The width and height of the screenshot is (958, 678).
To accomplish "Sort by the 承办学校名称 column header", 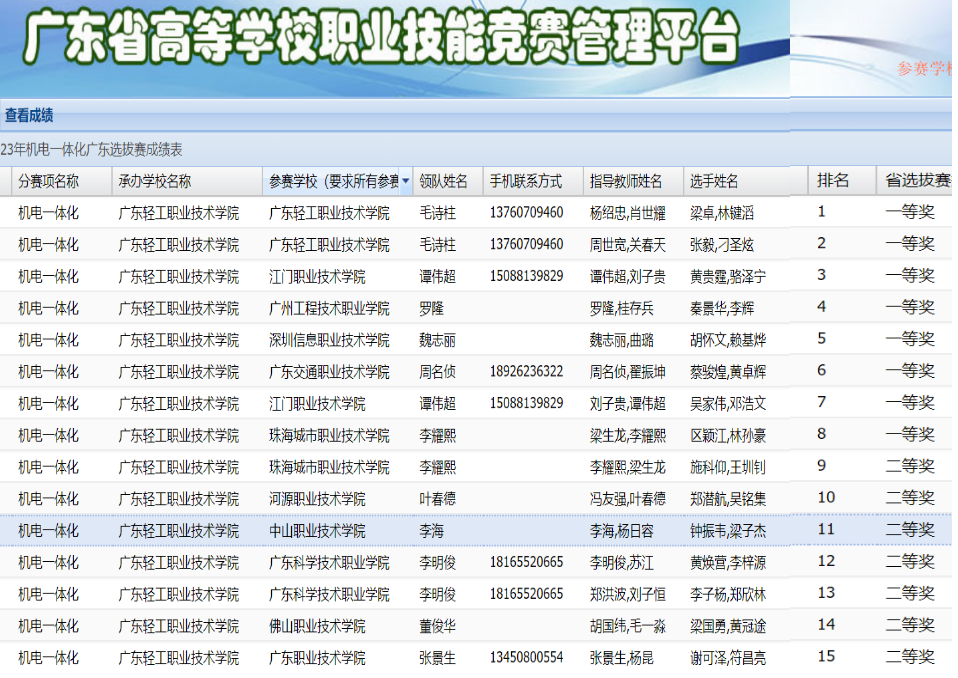I will point(155,181).
